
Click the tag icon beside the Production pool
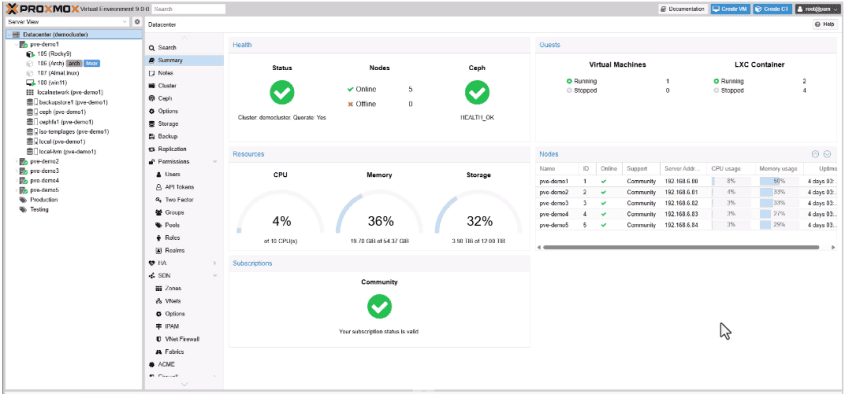pyautogui.click(x=23, y=200)
